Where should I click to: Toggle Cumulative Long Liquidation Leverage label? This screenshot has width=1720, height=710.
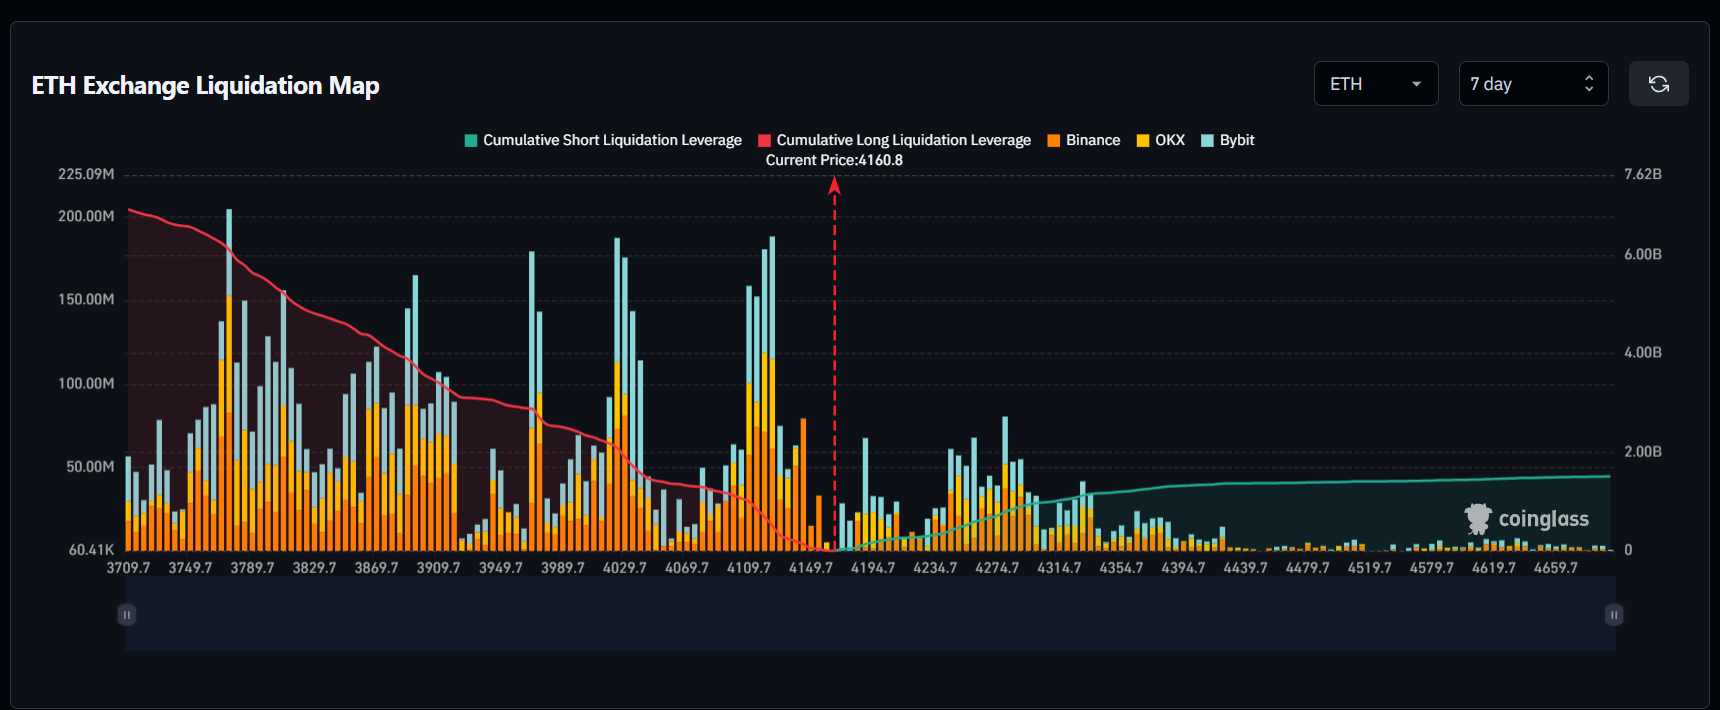[x=903, y=141]
